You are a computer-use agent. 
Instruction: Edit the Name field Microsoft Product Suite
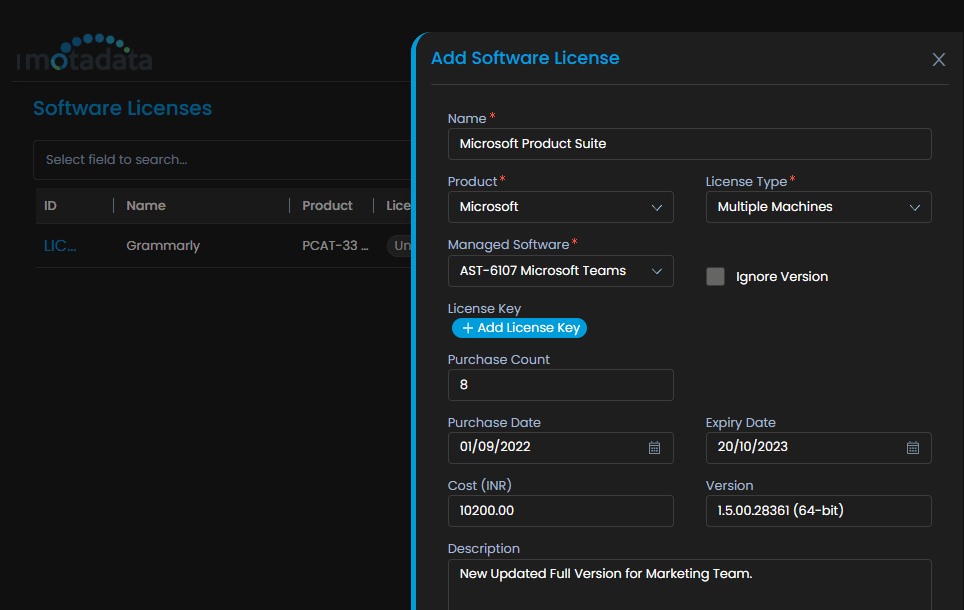(x=690, y=144)
